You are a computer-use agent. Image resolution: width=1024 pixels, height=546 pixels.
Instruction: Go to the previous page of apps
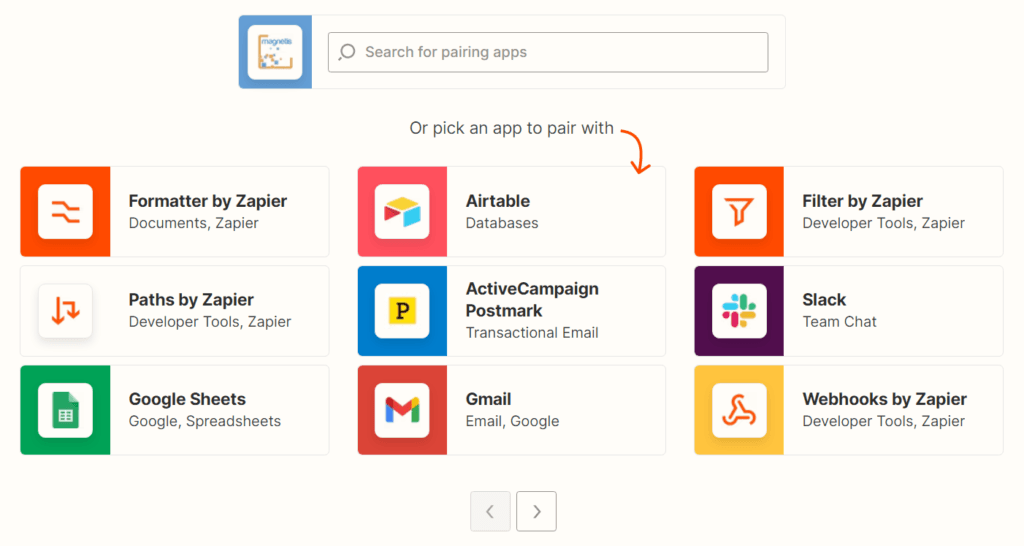point(490,511)
